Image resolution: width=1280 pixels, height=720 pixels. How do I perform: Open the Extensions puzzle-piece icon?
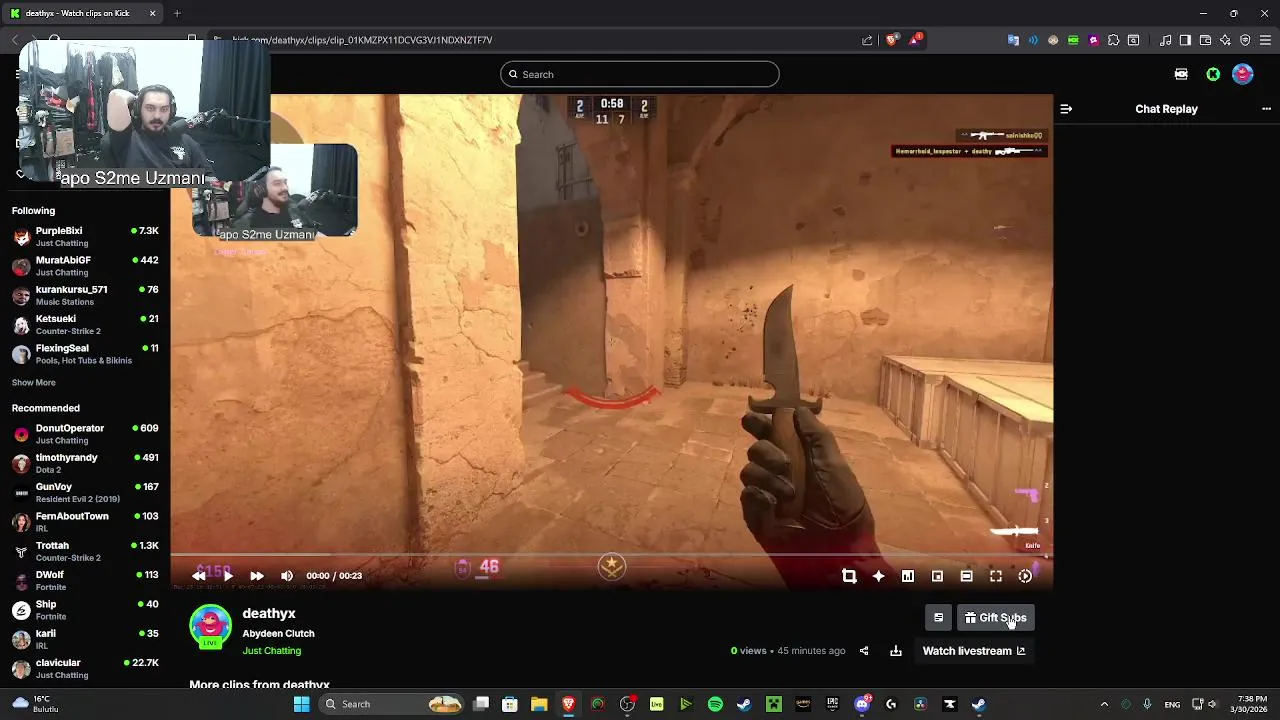coord(1113,40)
